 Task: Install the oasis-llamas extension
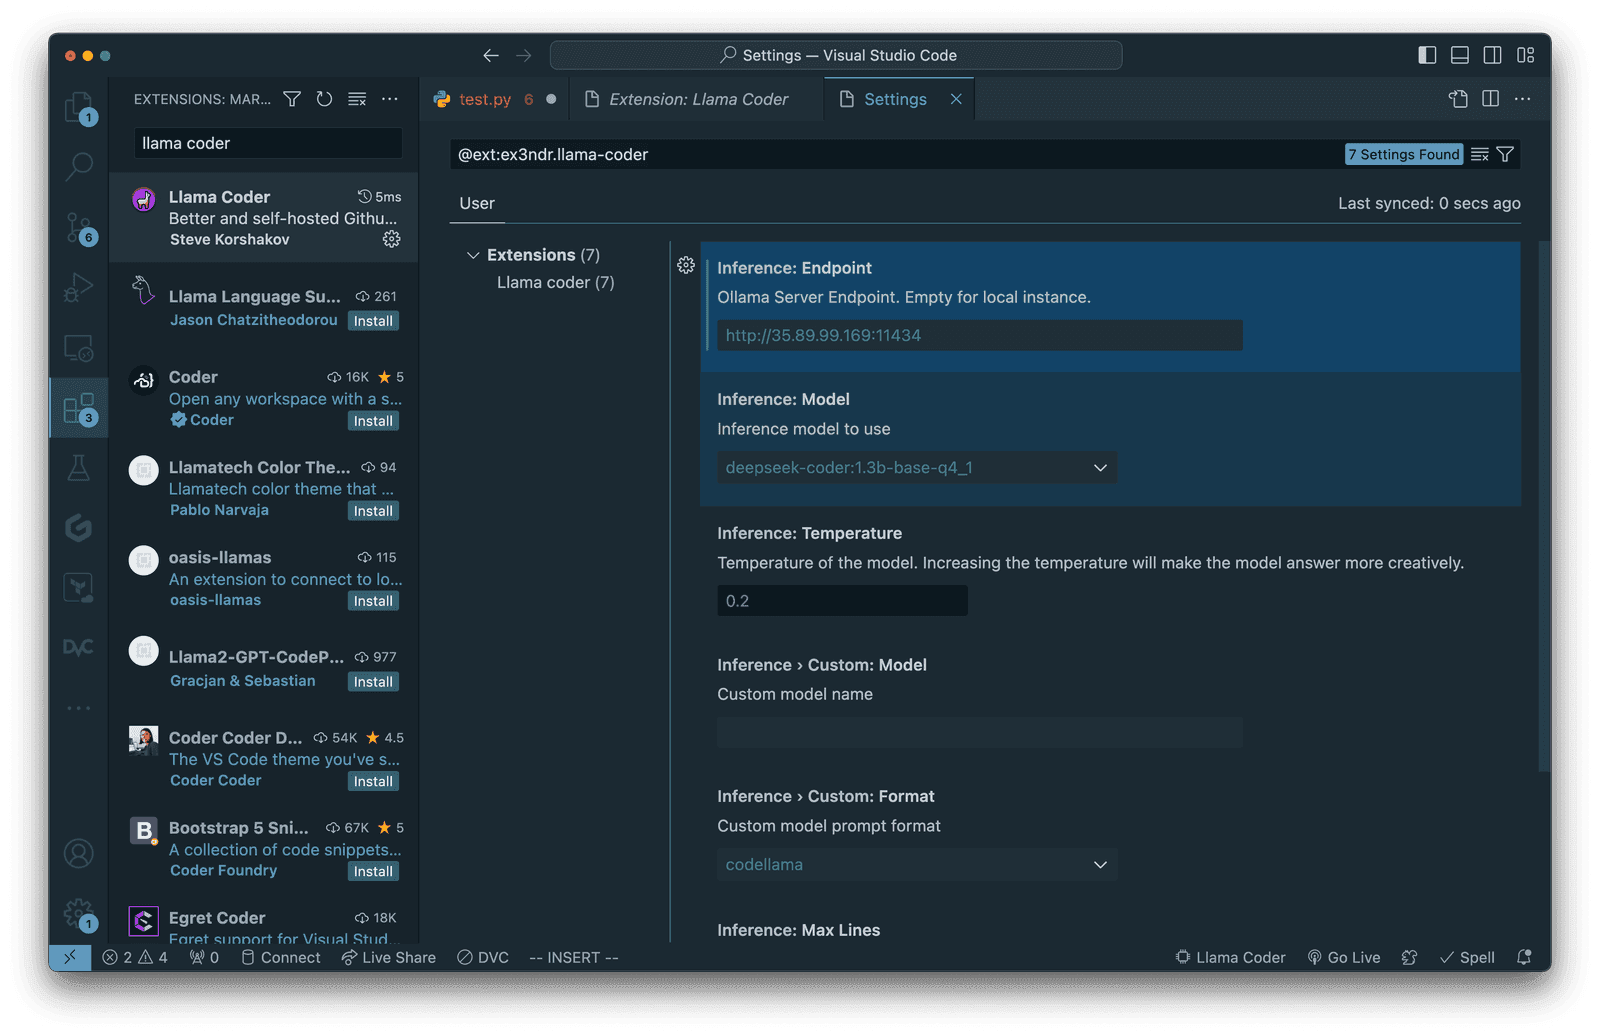373,601
